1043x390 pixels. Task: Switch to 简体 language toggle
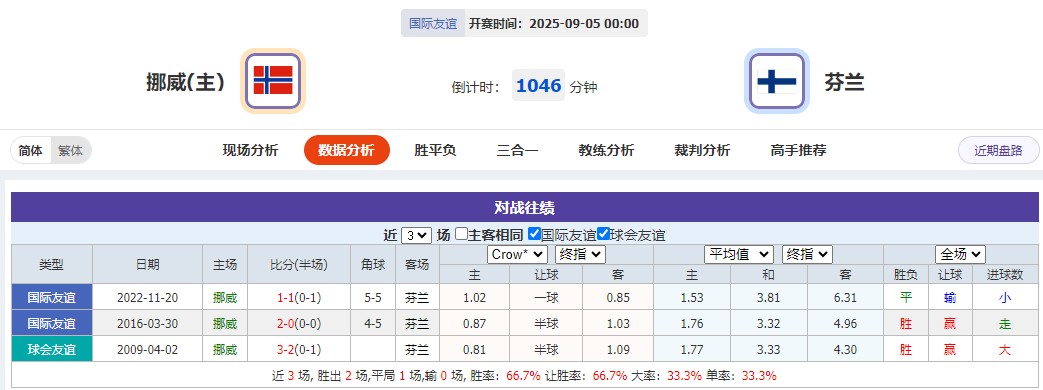point(31,150)
